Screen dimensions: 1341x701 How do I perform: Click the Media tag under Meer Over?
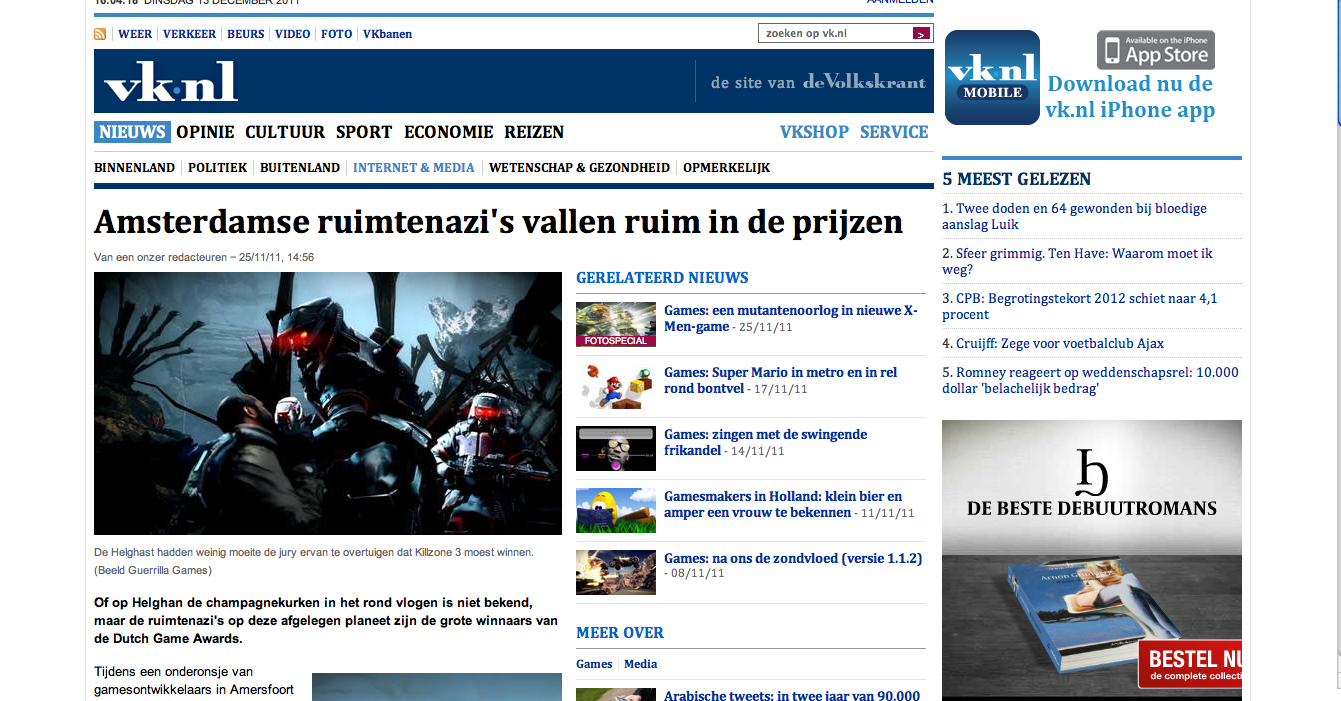[641, 664]
